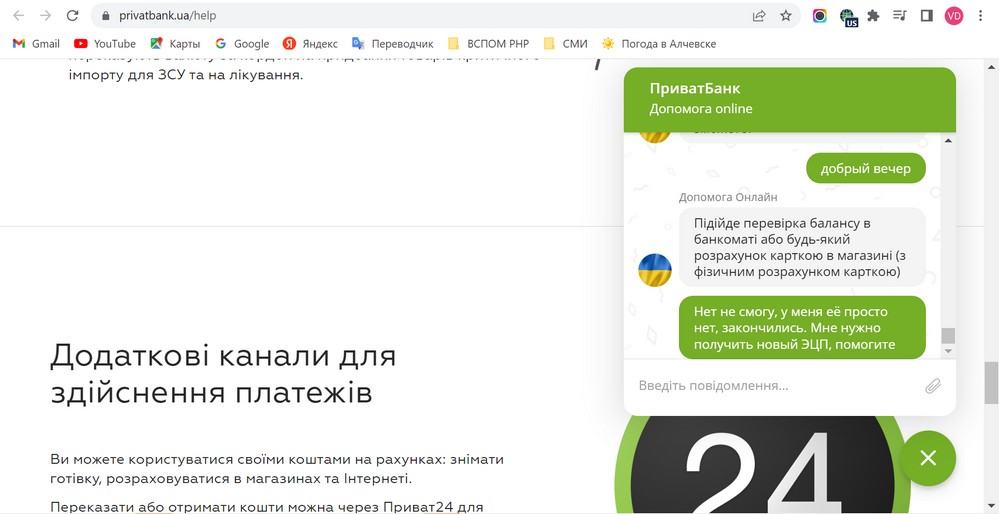The width and height of the screenshot is (999, 514).
Task: Bookmark this page with the star icon
Action: point(786,16)
